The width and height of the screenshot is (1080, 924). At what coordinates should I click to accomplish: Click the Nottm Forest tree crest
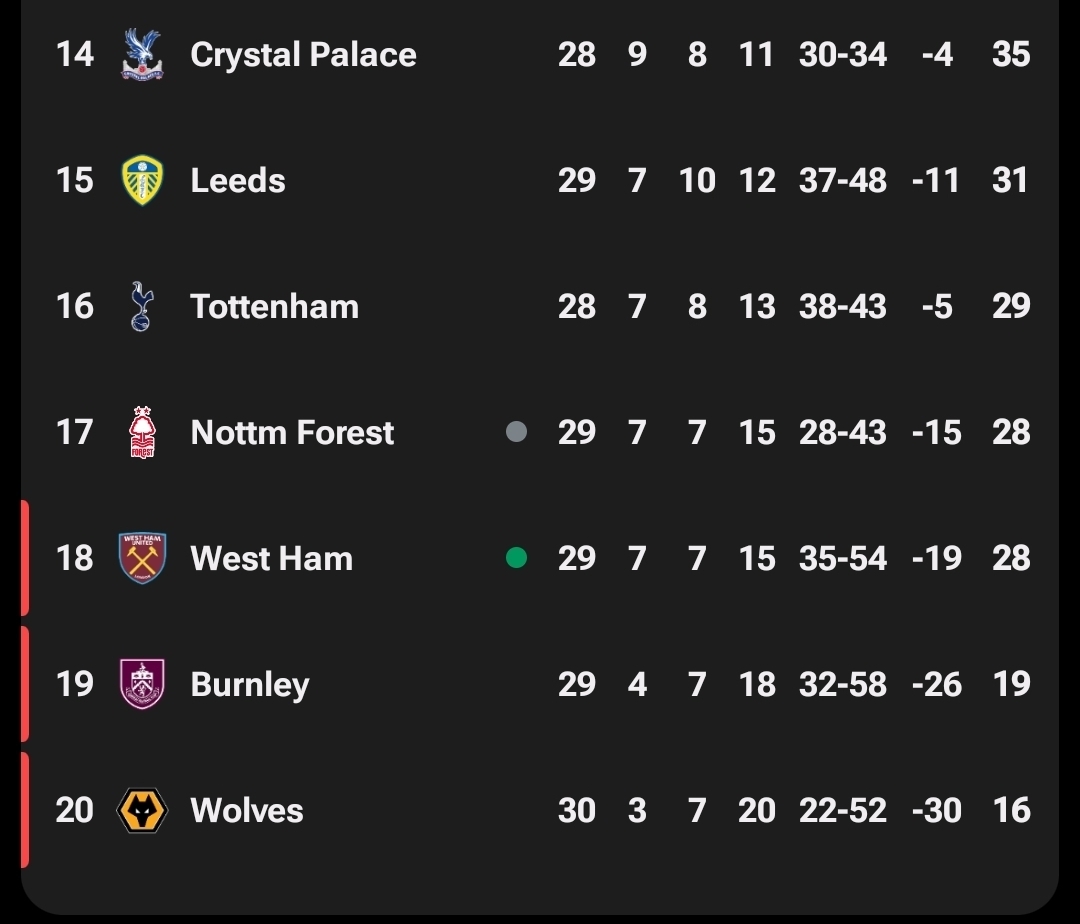142,432
